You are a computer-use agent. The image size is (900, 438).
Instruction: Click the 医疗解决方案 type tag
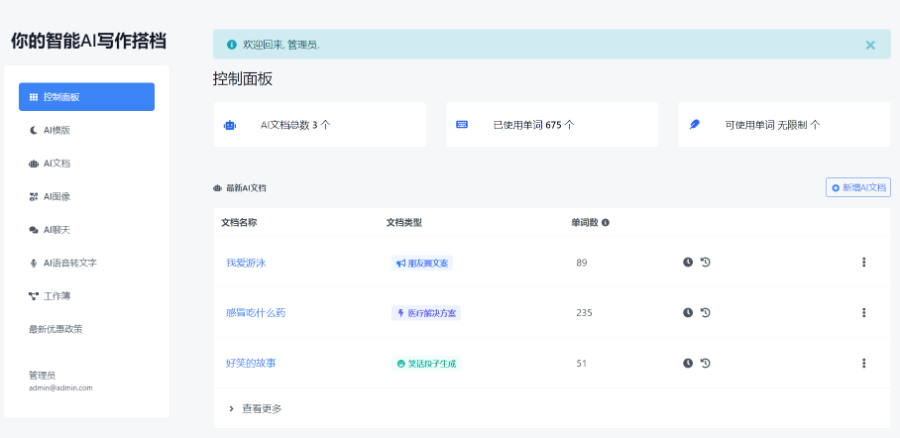coord(426,313)
